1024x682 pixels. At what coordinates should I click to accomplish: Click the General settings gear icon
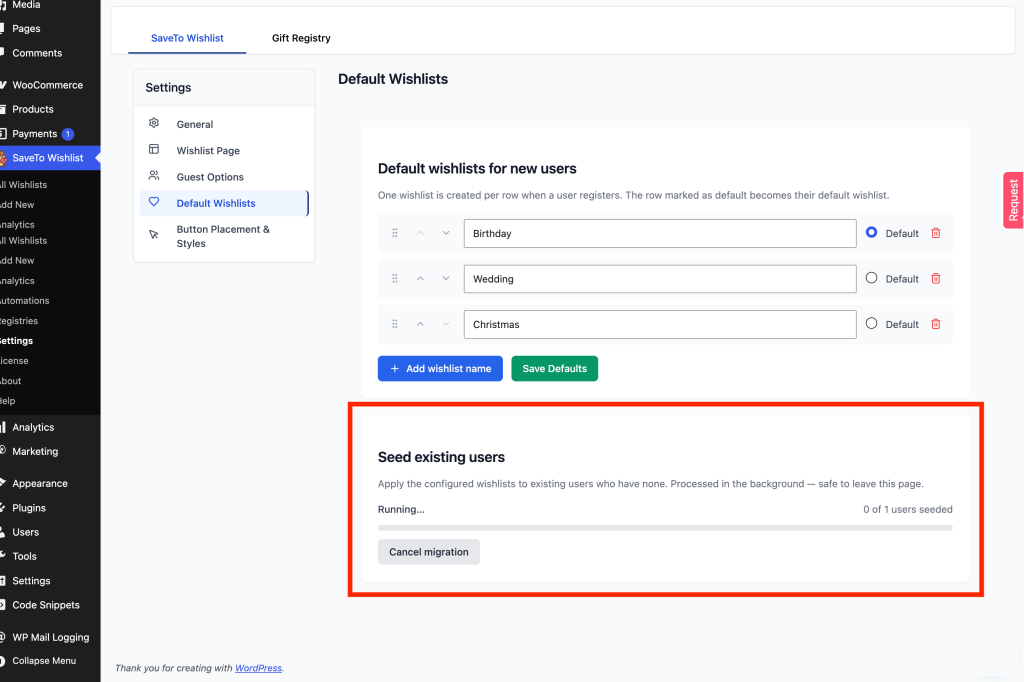[x=154, y=123]
